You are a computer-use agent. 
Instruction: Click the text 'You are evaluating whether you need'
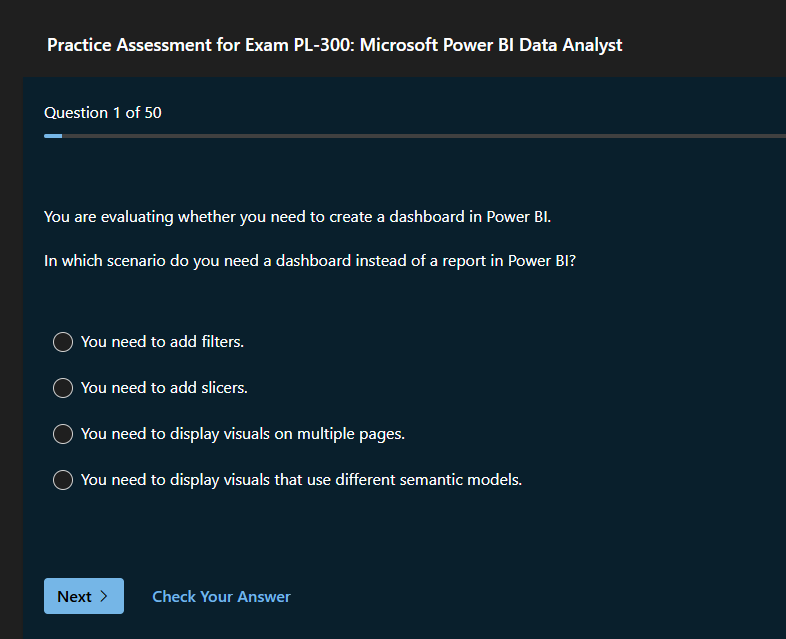click(x=298, y=217)
